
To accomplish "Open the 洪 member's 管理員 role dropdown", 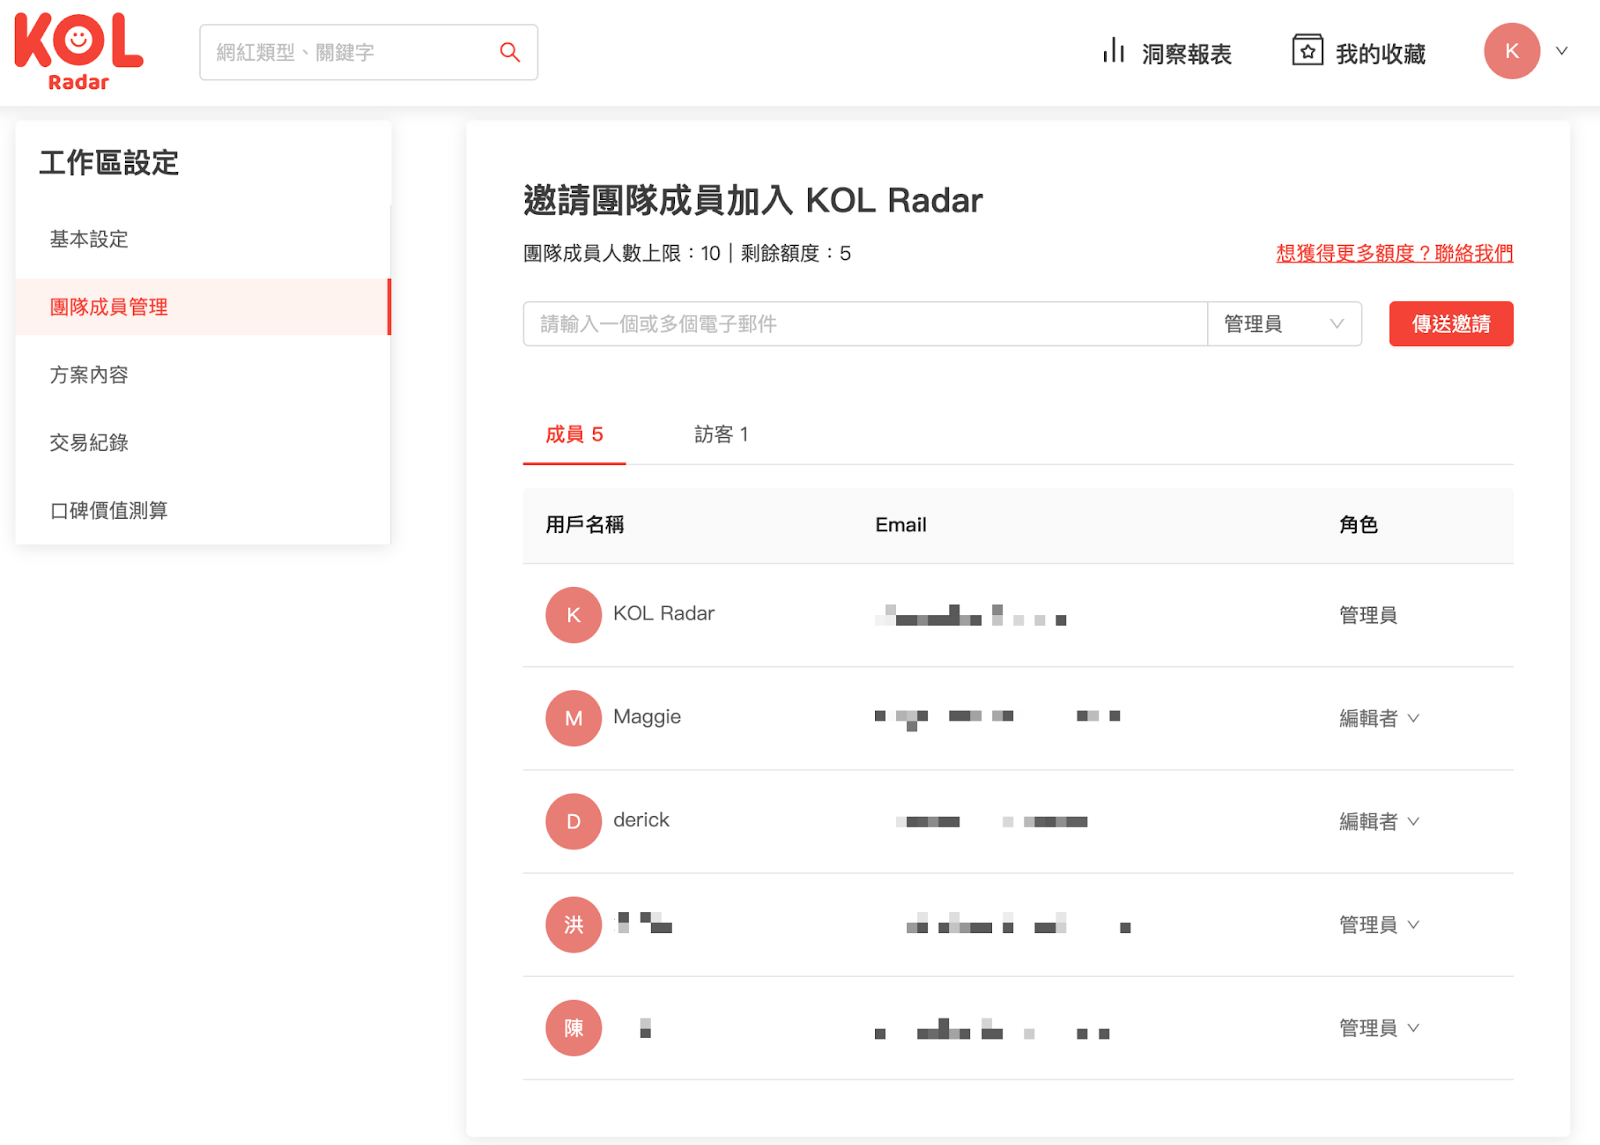I will point(1379,924).
